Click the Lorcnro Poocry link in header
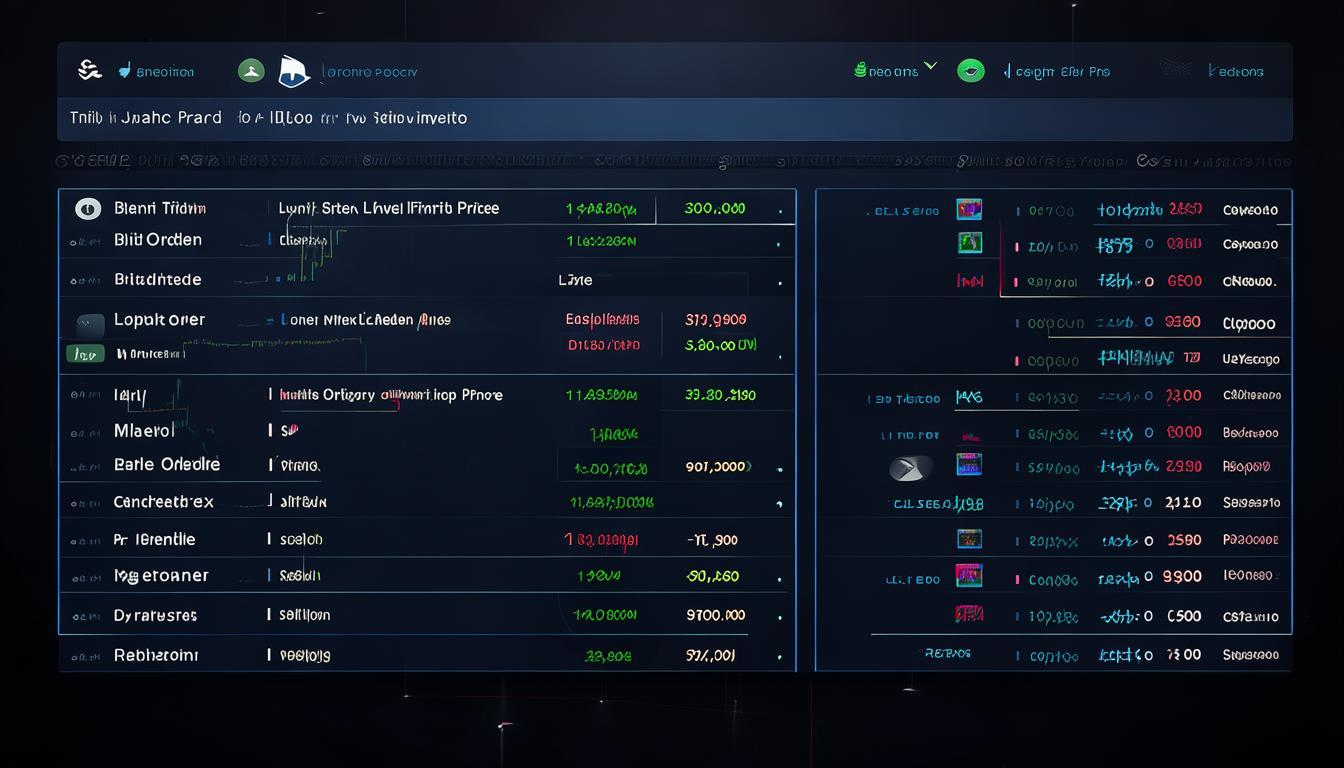Screen dimensions: 1344x768 (x=369, y=72)
